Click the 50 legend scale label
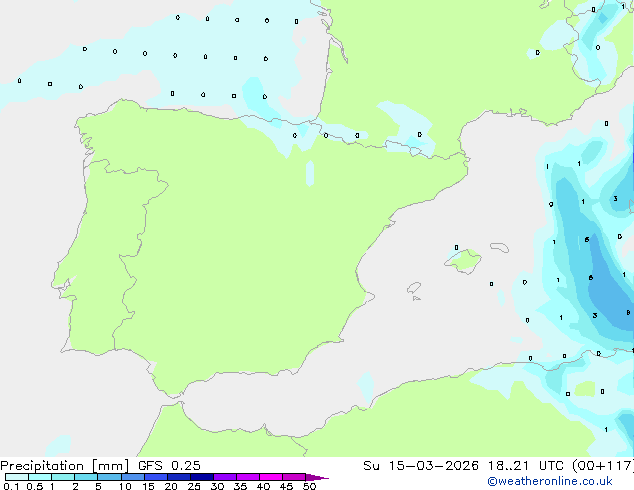The height and width of the screenshot is (490, 634). pyautogui.click(x=309, y=486)
